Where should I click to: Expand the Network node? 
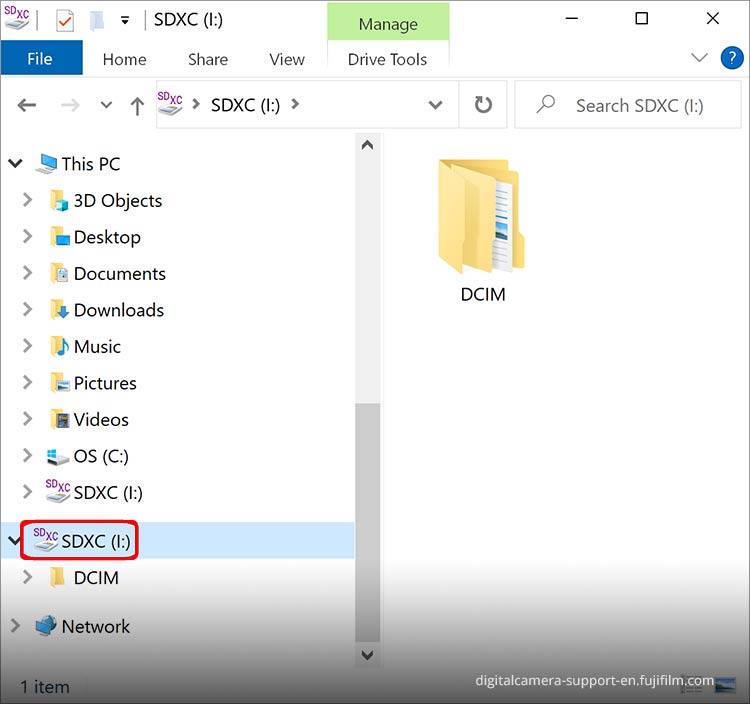[16, 626]
